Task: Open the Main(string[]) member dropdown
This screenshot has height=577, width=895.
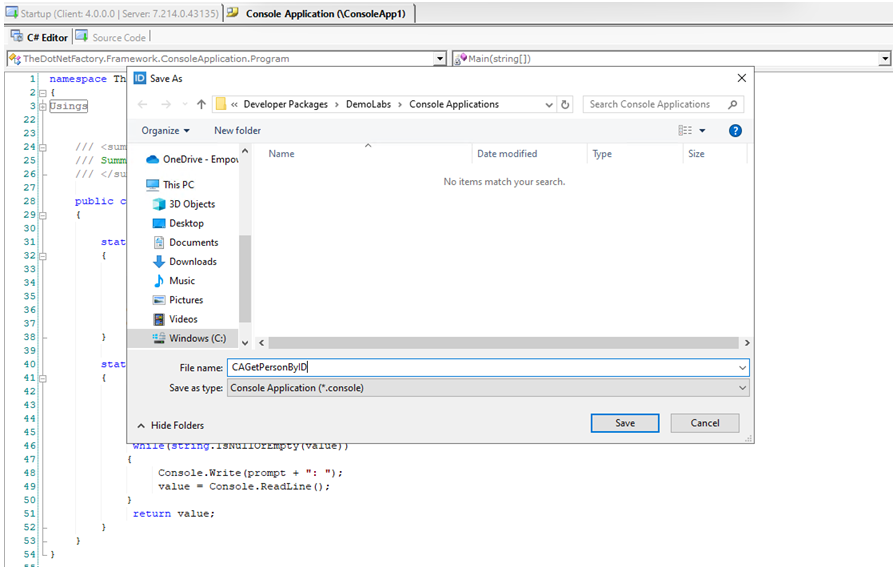Action: (884, 59)
